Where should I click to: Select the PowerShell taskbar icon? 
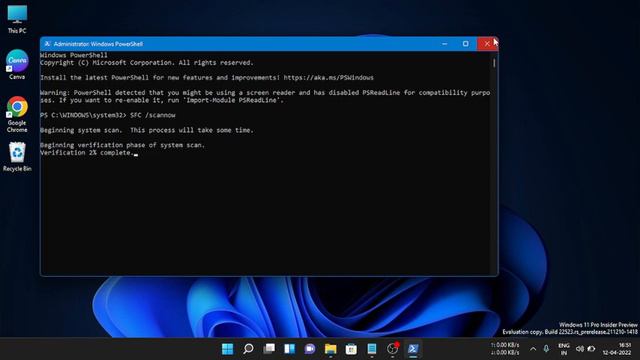point(413,349)
